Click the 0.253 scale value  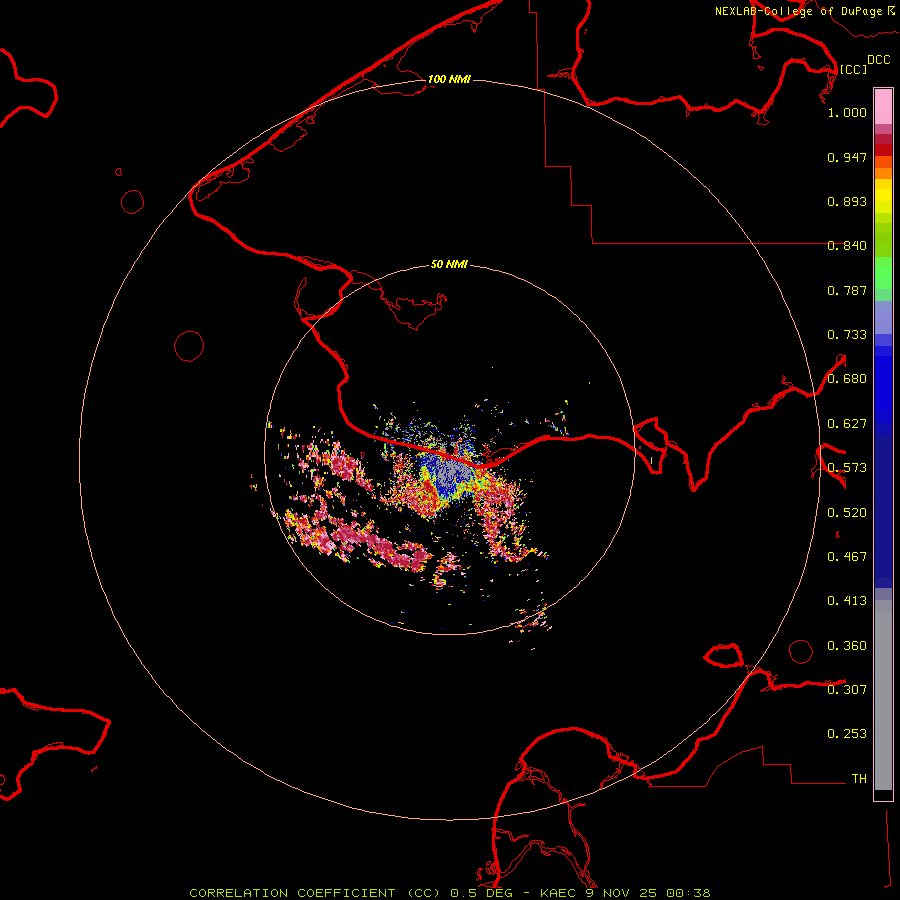[x=847, y=734]
